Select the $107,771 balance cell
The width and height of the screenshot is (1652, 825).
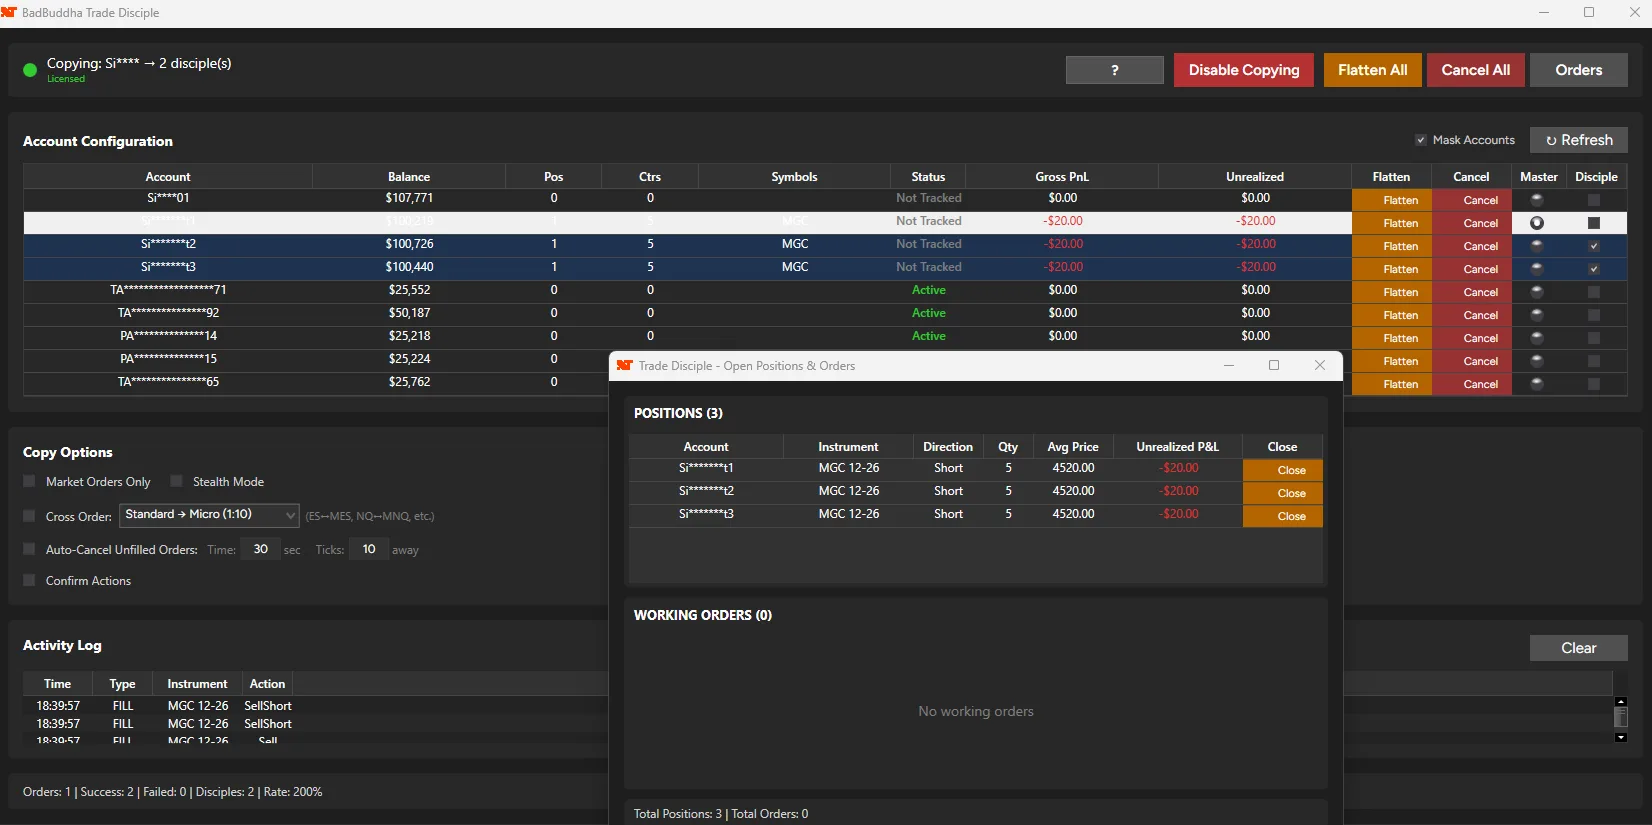[409, 198]
